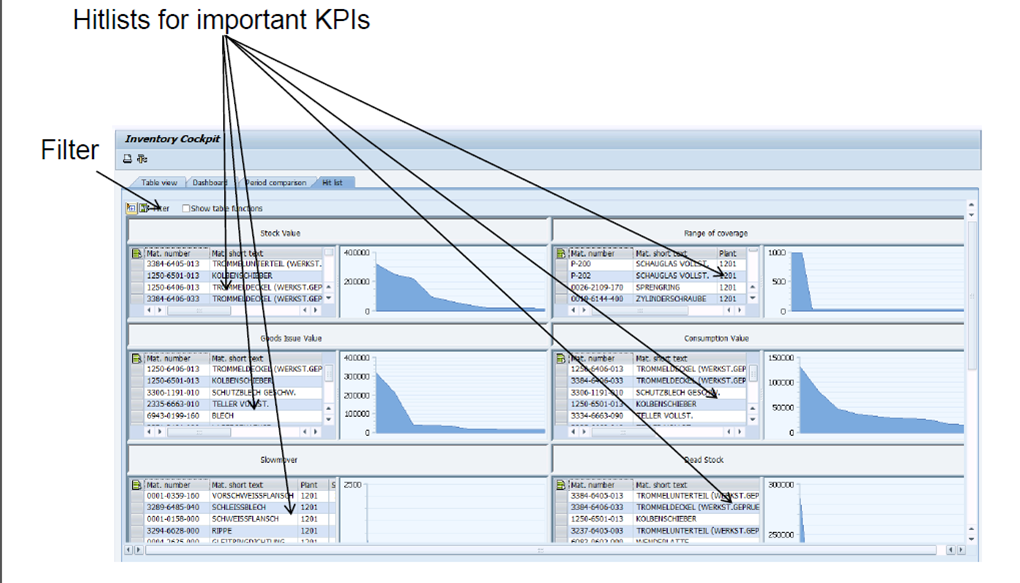Image resolution: width=1020 pixels, height=583 pixels.
Task: Click the Print icon in the toolbar
Action: [x=127, y=159]
